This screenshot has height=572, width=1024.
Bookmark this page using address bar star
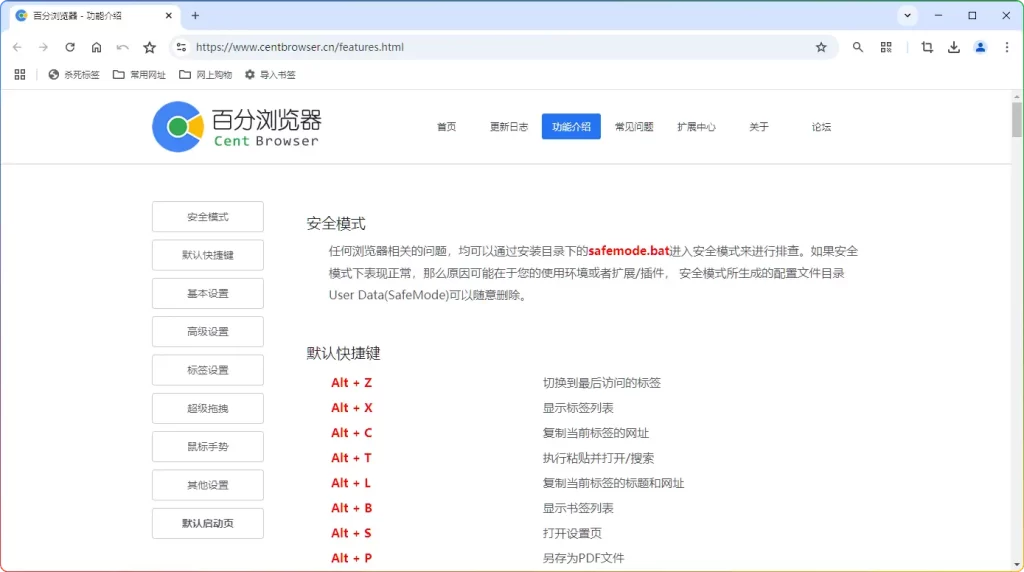point(821,47)
